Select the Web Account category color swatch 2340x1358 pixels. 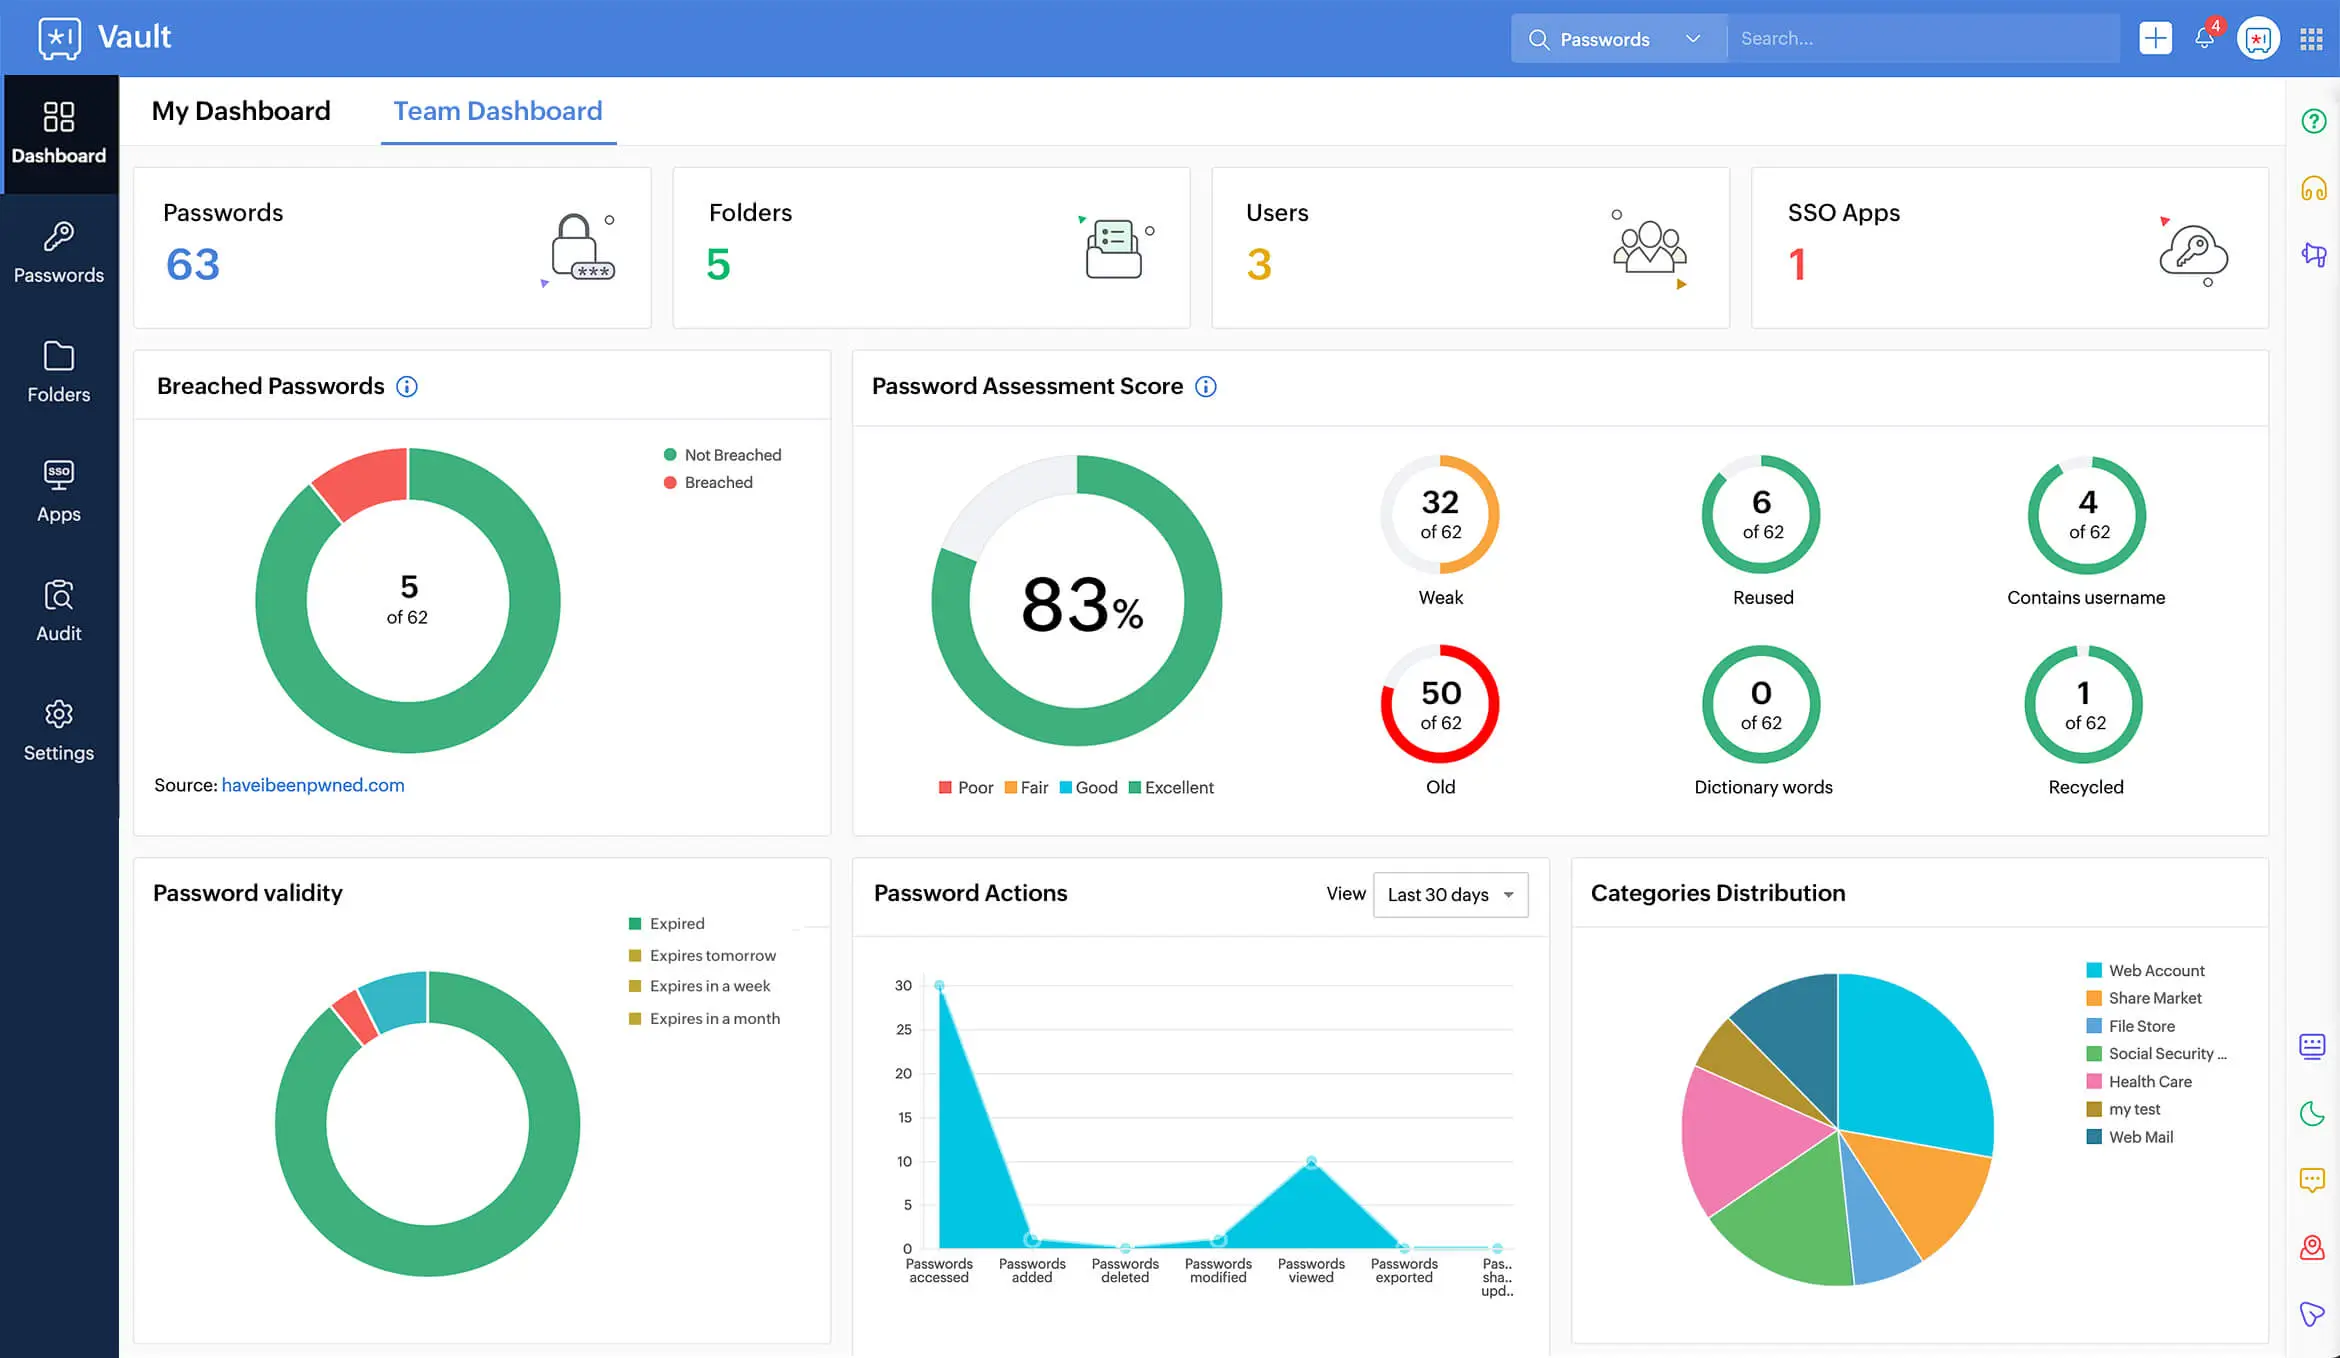(2091, 970)
